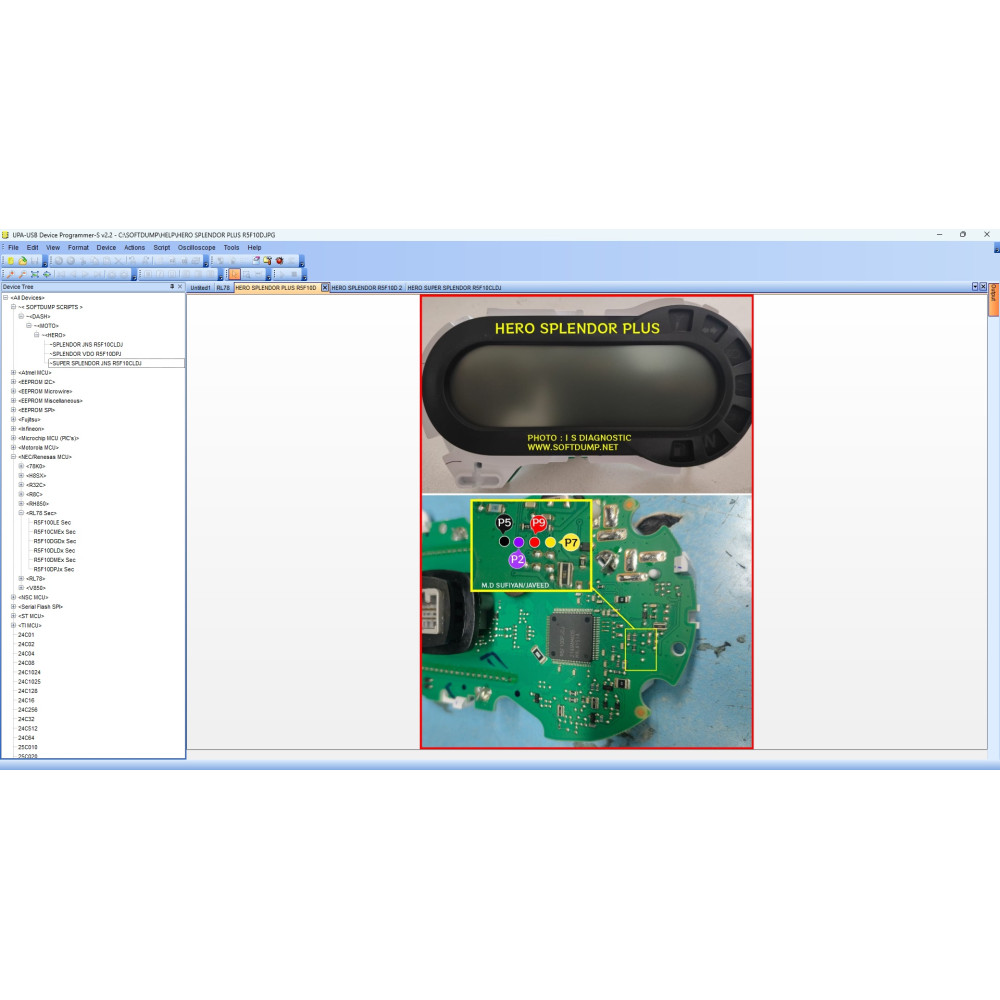1000x1000 pixels.
Task: Open the Help menu
Action: coord(254,247)
